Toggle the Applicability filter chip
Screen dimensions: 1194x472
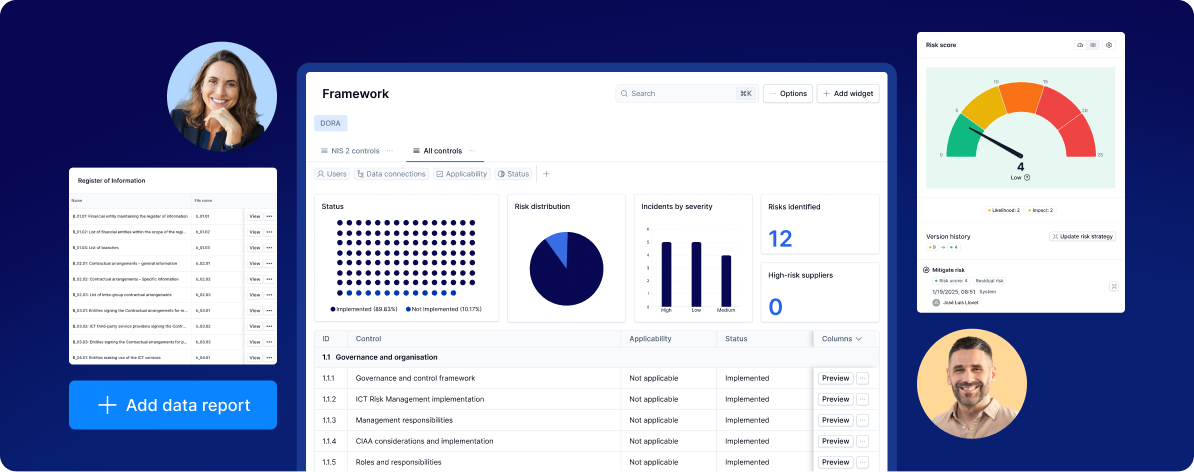coord(461,174)
